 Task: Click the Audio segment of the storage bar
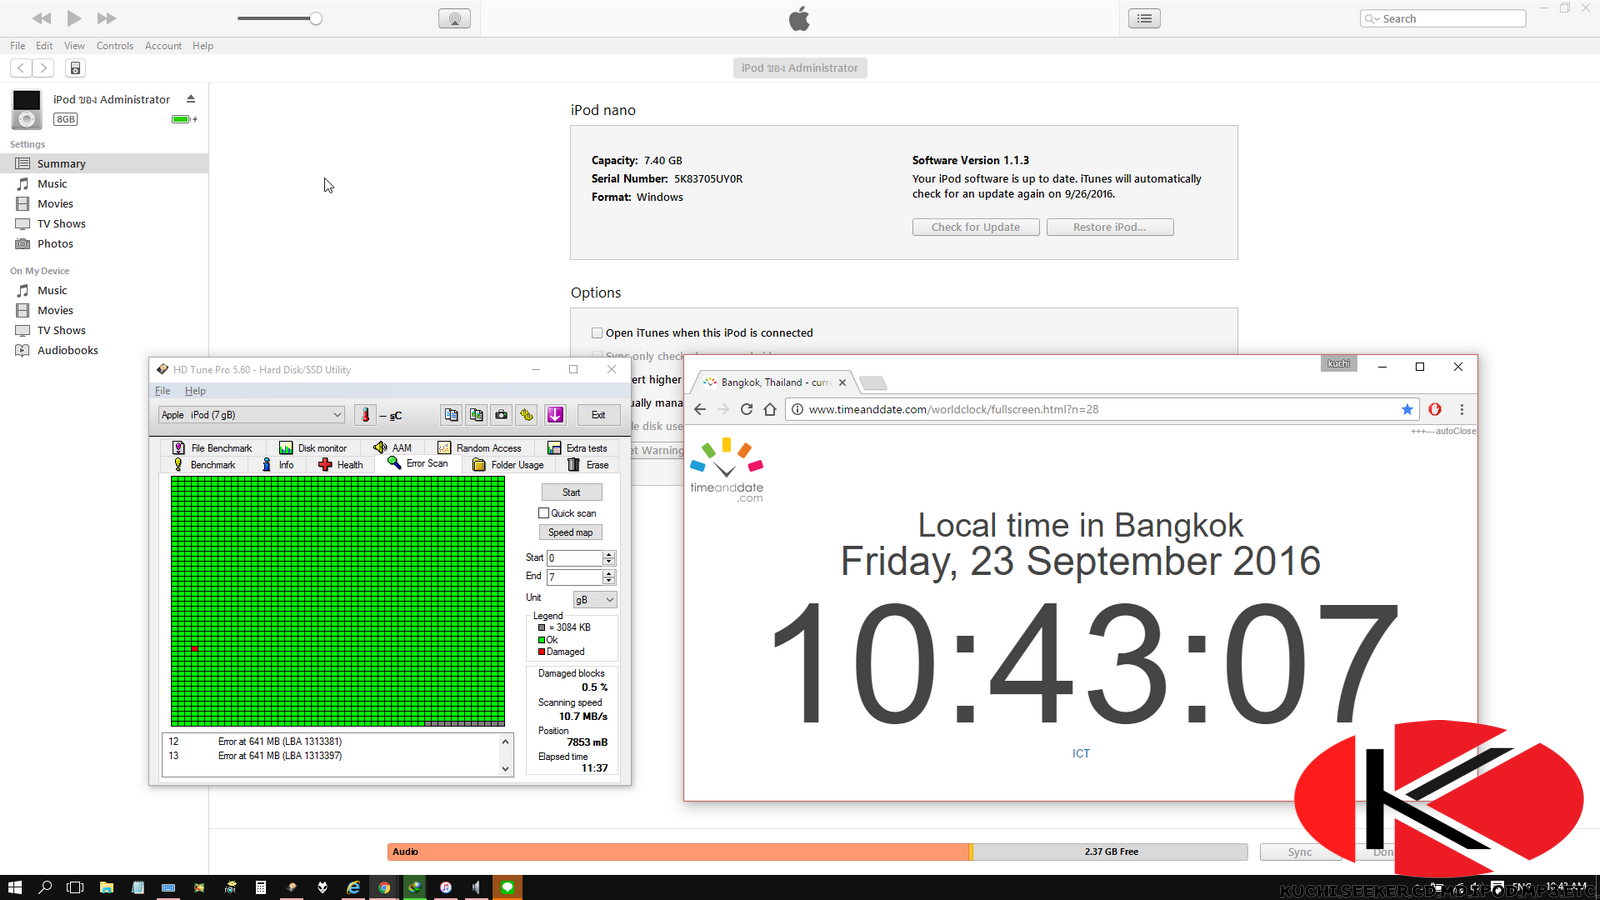pos(679,852)
